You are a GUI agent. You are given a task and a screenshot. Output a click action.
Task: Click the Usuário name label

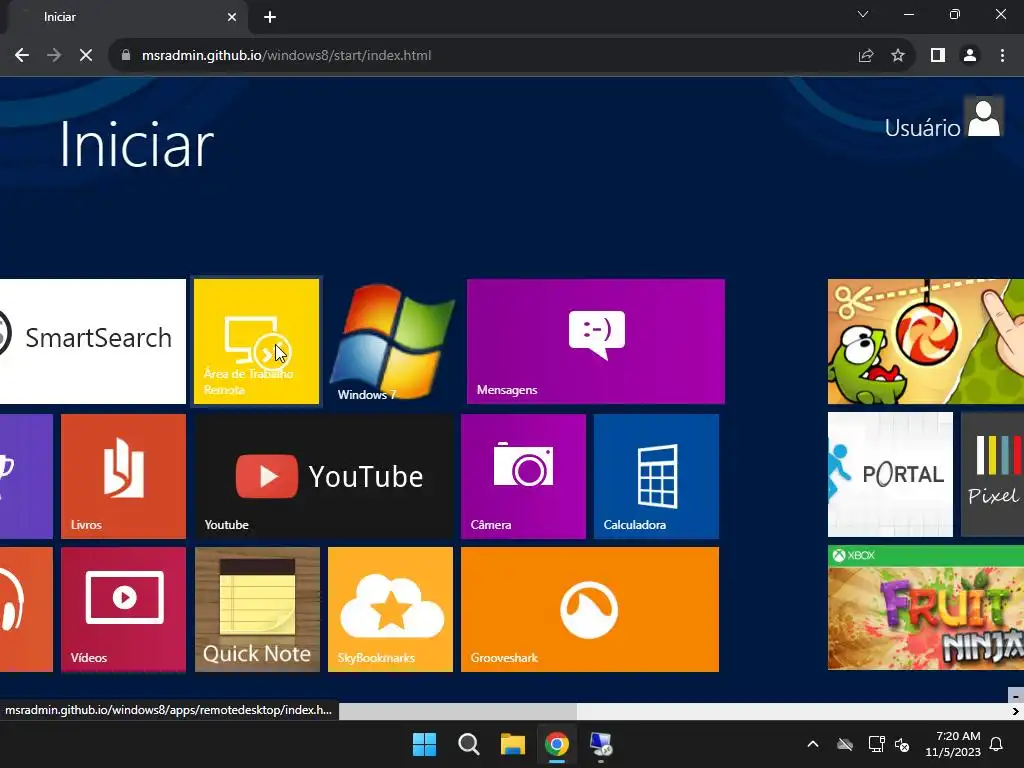(922, 128)
